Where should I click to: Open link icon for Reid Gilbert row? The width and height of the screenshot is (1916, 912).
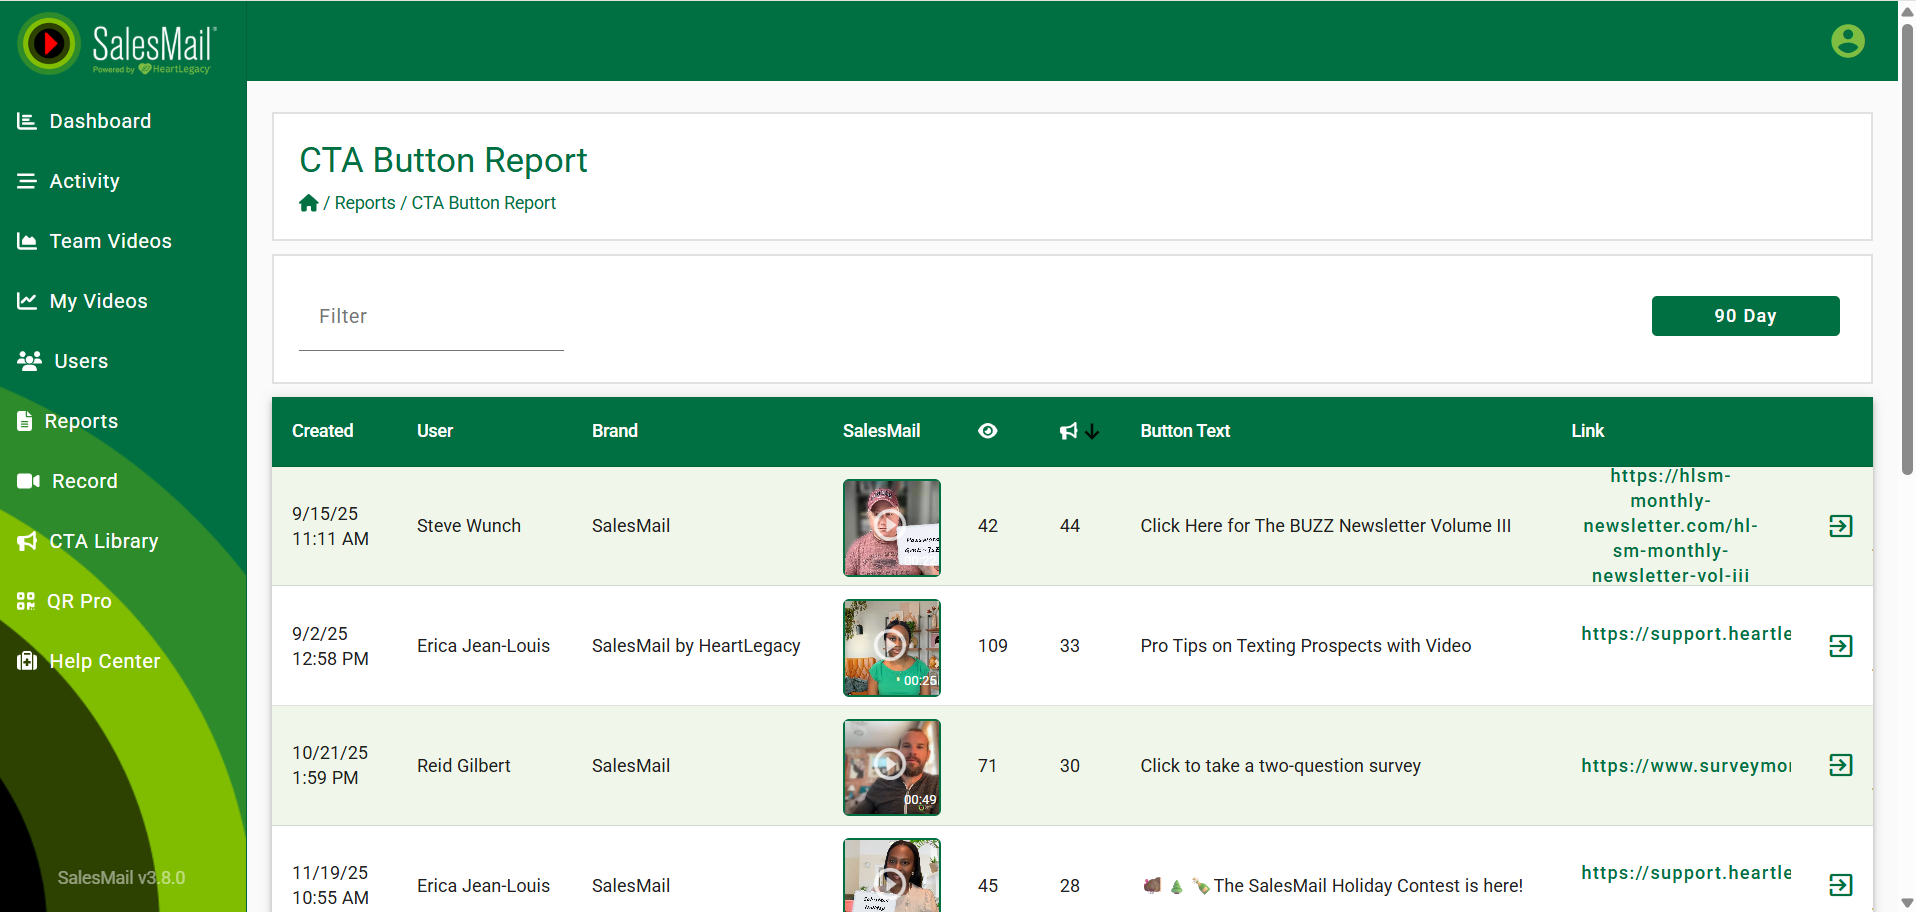[1840, 766]
